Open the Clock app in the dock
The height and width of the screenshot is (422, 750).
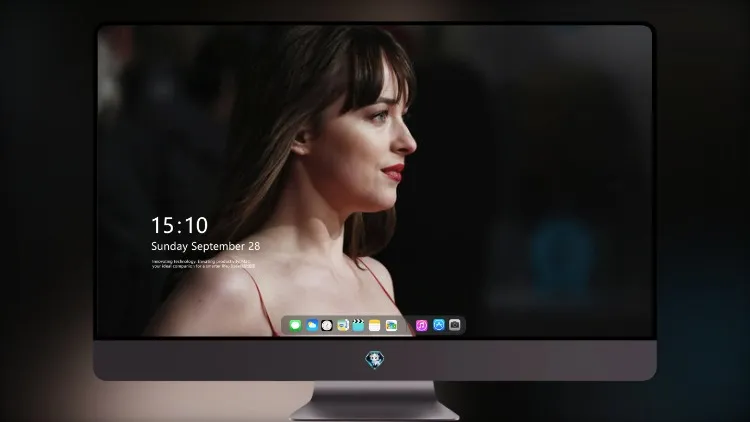click(x=327, y=325)
